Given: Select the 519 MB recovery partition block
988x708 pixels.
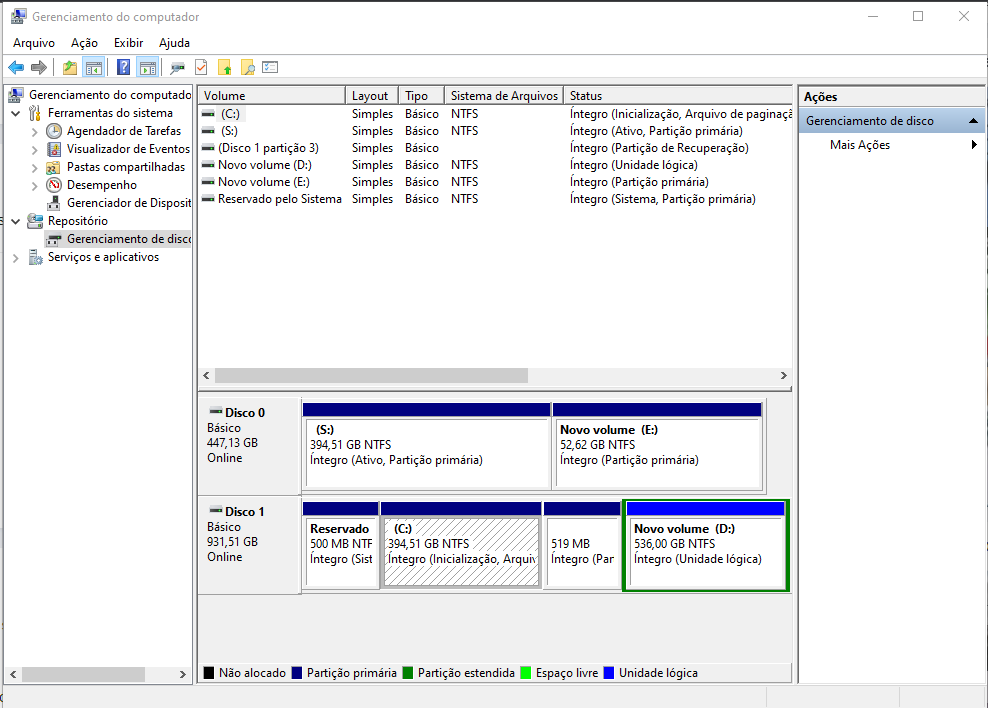Looking at the screenshot, I should (x=582, y=545).
